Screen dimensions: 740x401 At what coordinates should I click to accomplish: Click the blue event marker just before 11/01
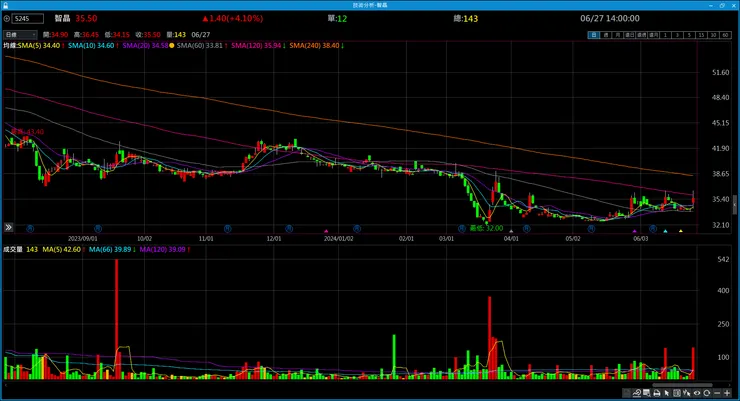click(x=227, y=228)
